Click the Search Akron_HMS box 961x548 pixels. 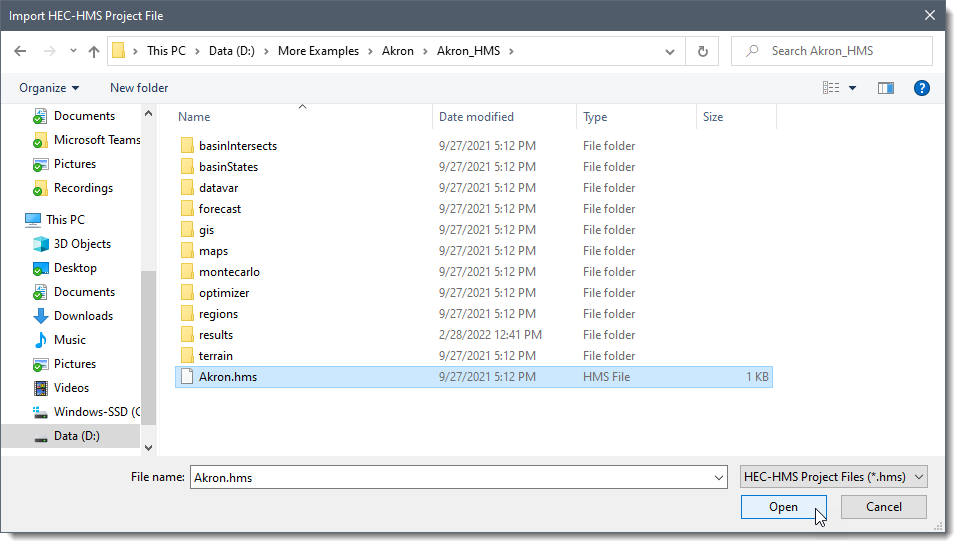coord(832,51)
